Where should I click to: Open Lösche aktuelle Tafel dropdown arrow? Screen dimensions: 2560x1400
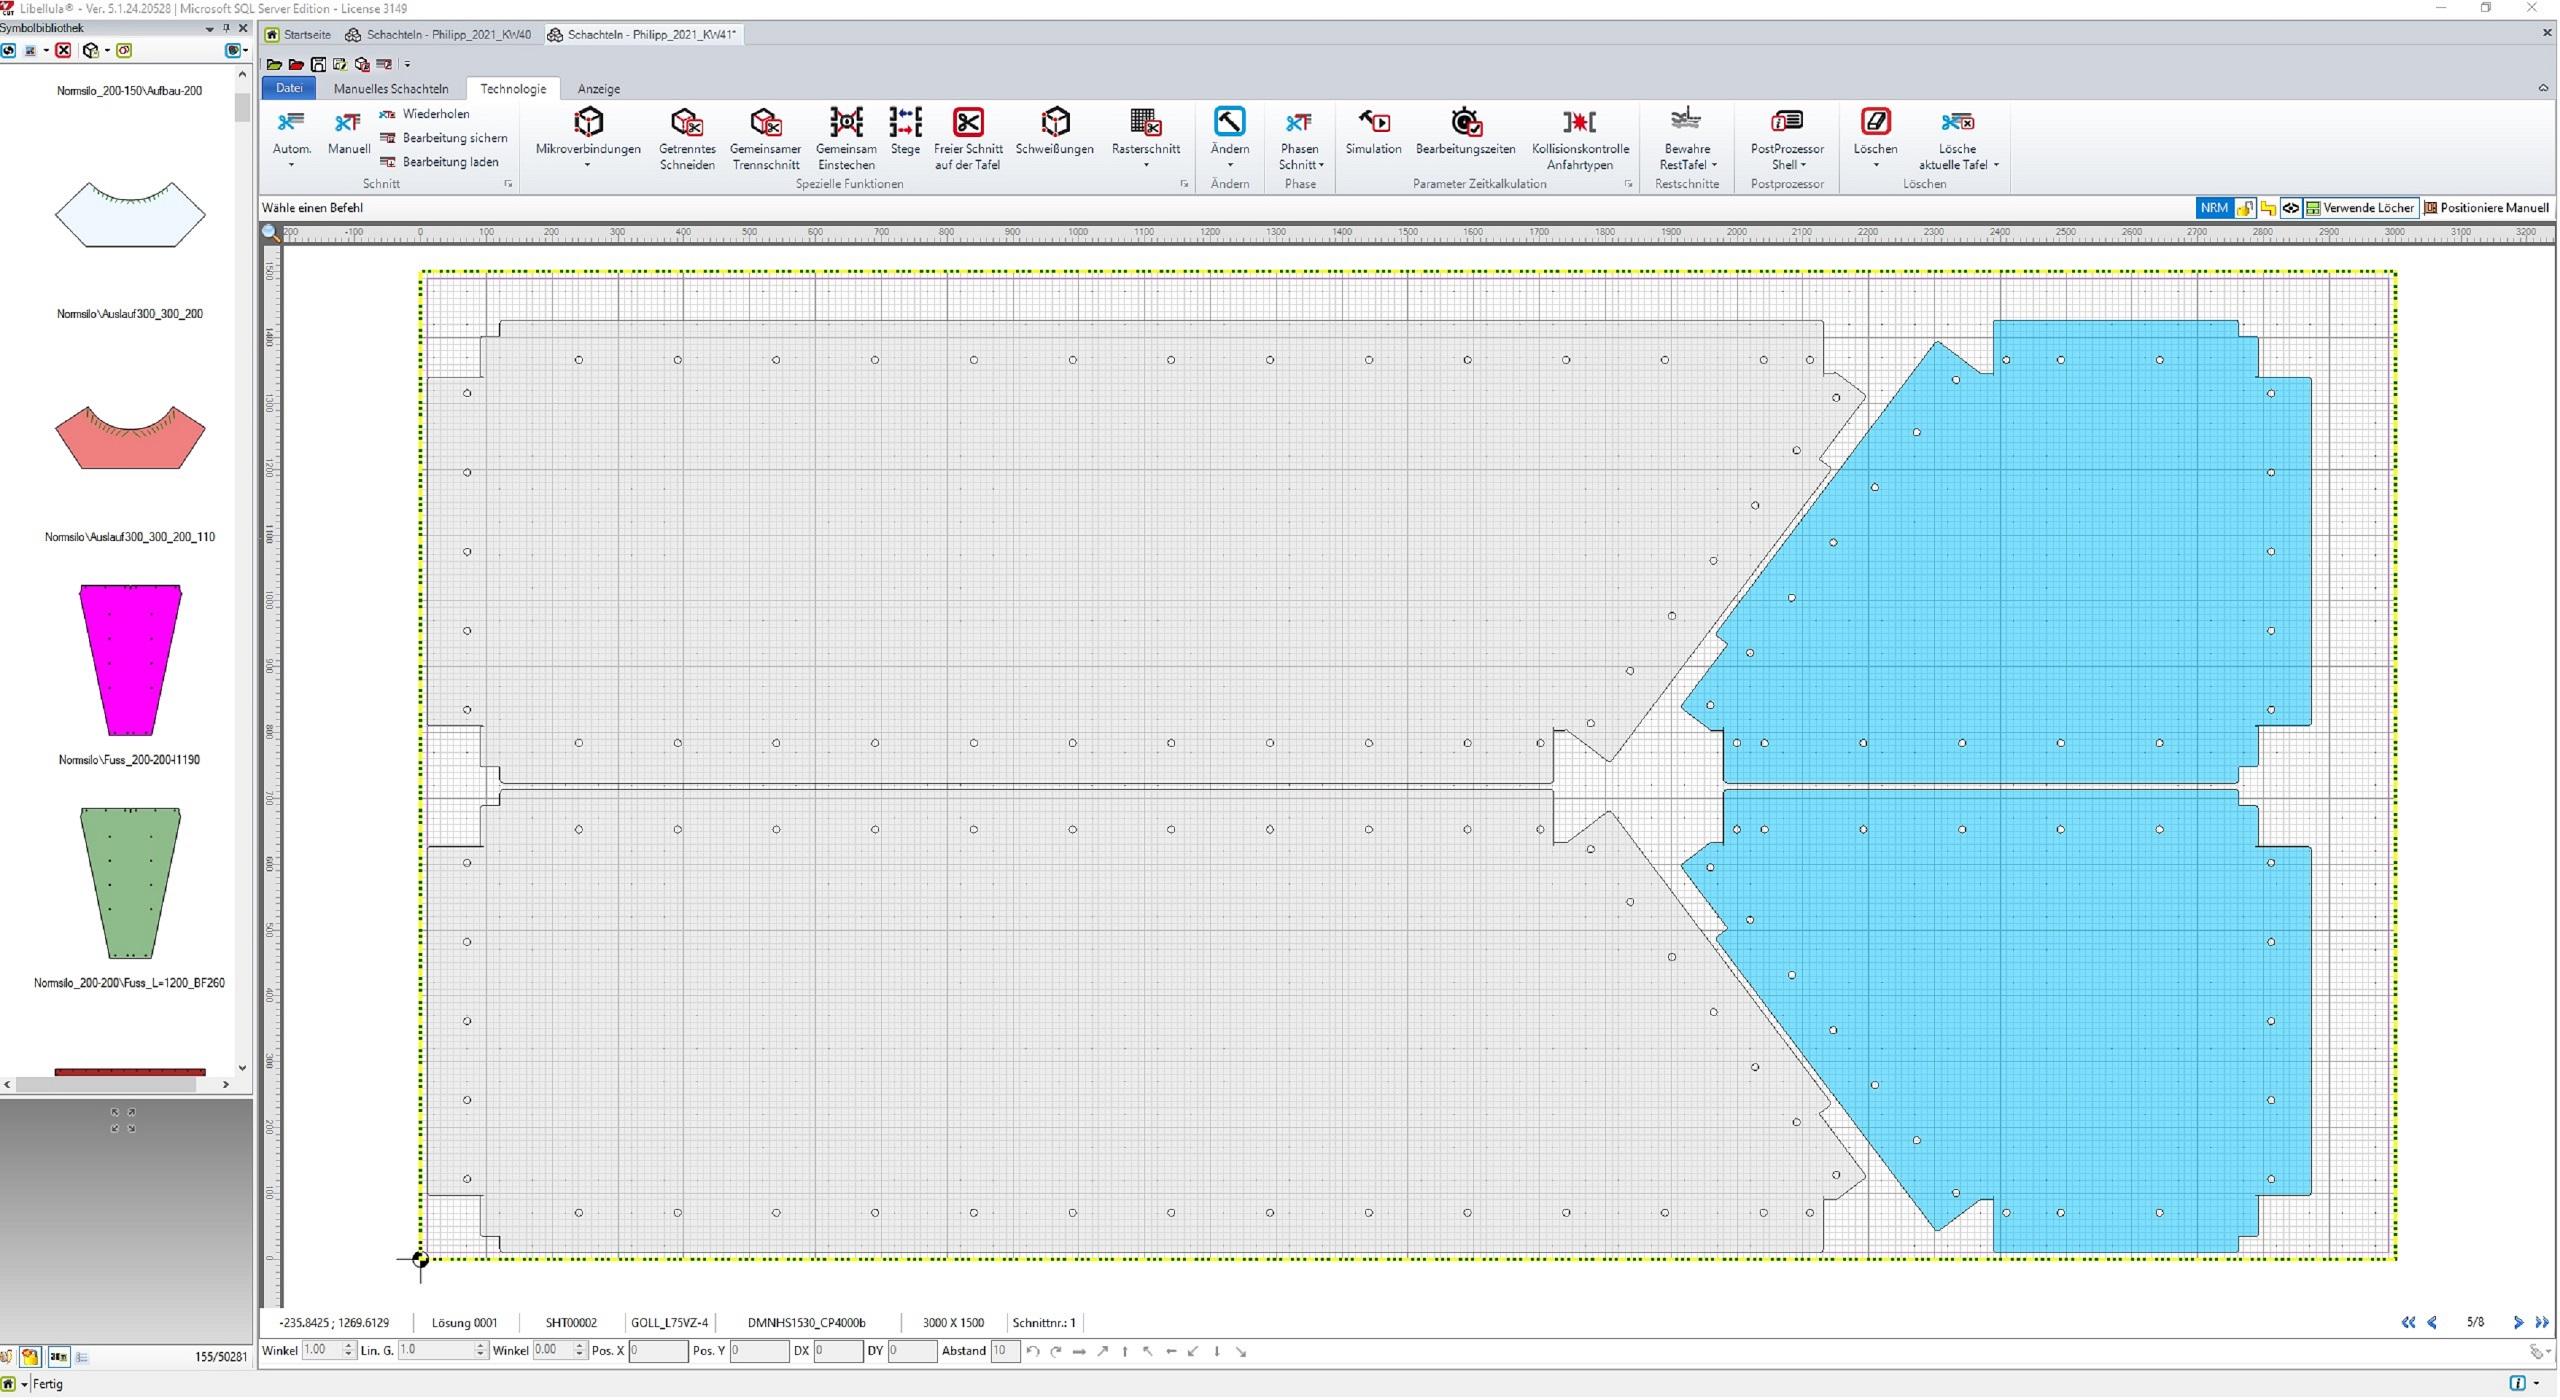(1996, 165)
